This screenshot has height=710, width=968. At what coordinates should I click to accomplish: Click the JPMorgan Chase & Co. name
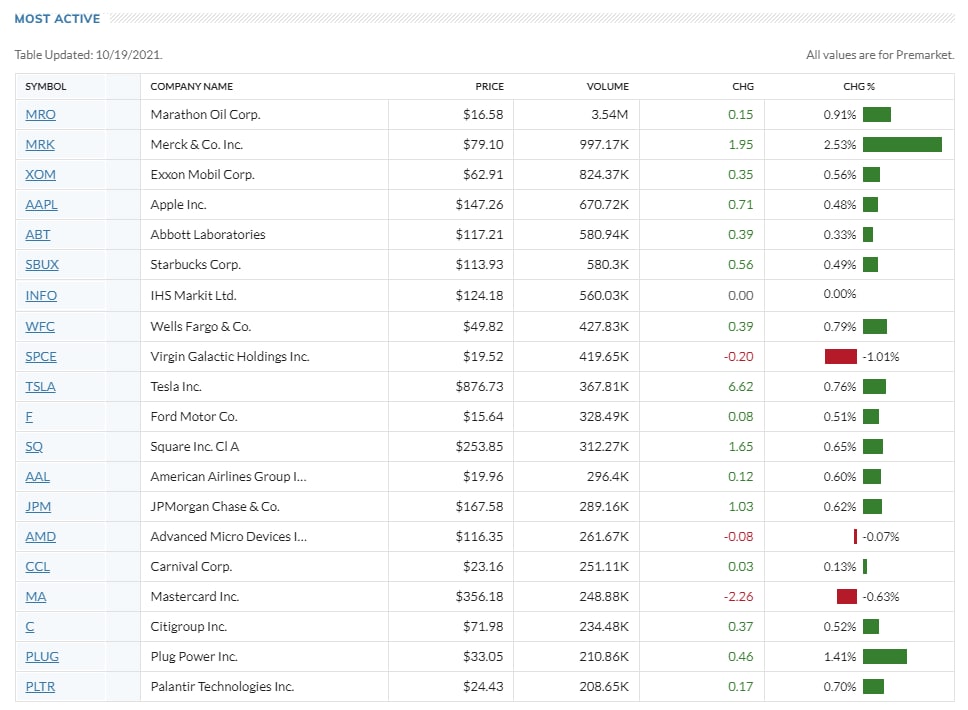point(215,507)
